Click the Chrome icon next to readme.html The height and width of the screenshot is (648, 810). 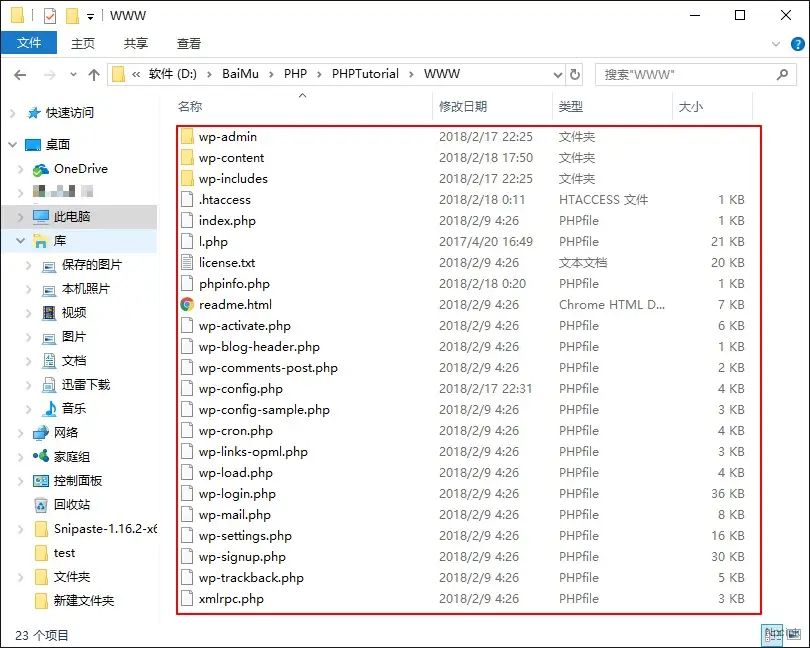pyautogui.click(x=187, y=305)
